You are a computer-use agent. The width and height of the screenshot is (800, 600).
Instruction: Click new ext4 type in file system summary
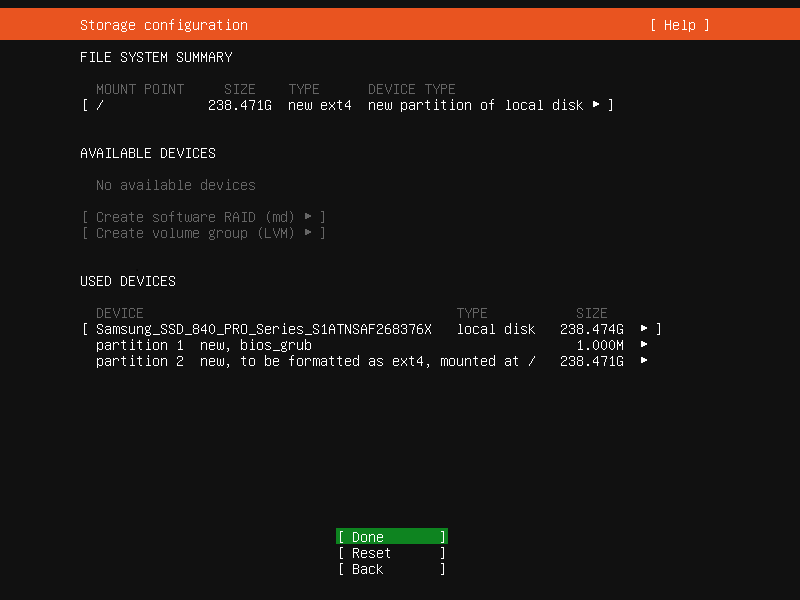tap(319, 105)
